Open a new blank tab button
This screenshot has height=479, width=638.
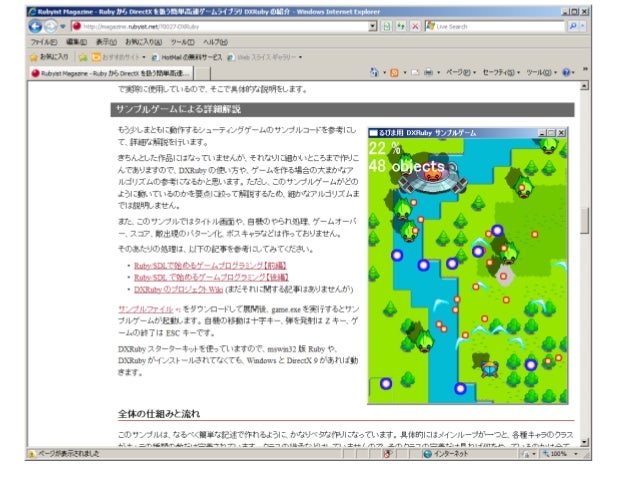(202, 74)
